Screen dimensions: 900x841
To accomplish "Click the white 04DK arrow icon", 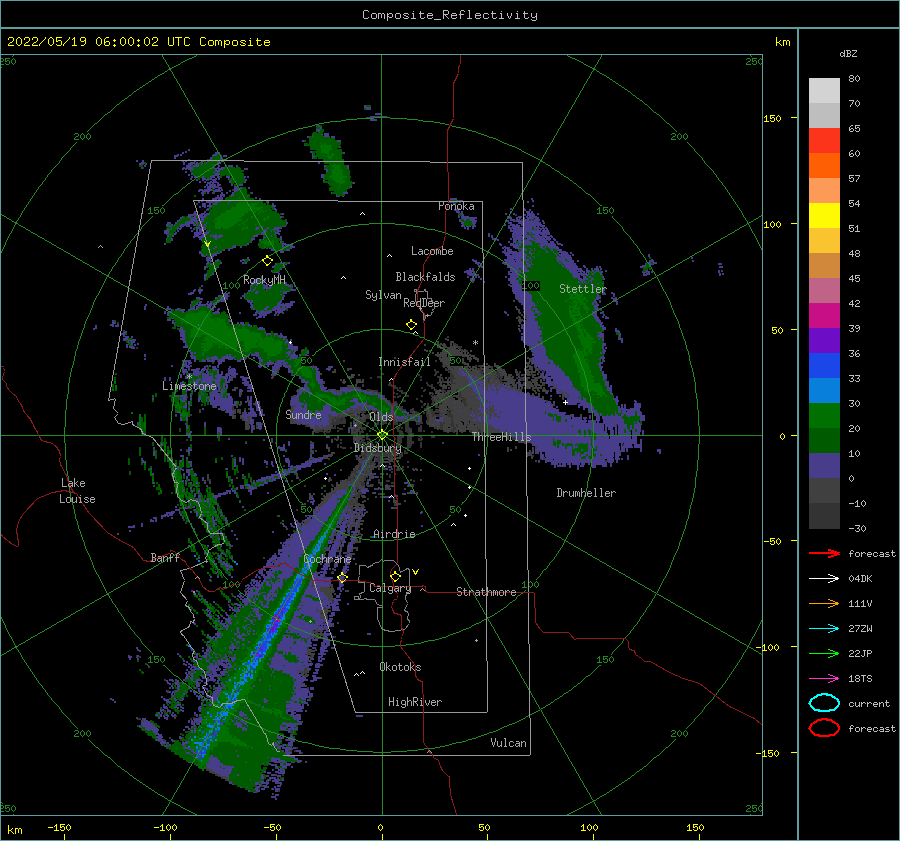I will coord(824,579).
